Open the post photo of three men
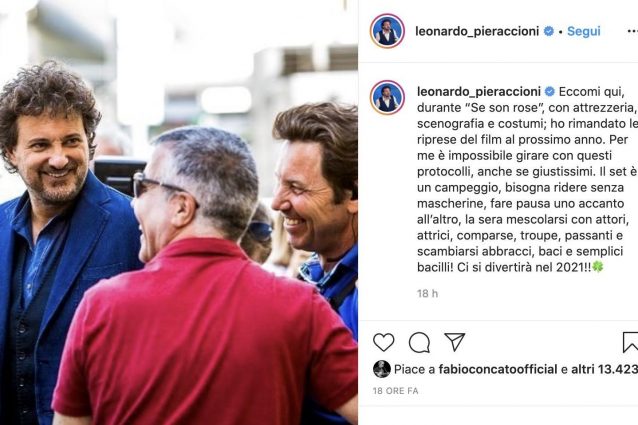The width and height of the screenshot is (638, 425). tap(179, 212)
